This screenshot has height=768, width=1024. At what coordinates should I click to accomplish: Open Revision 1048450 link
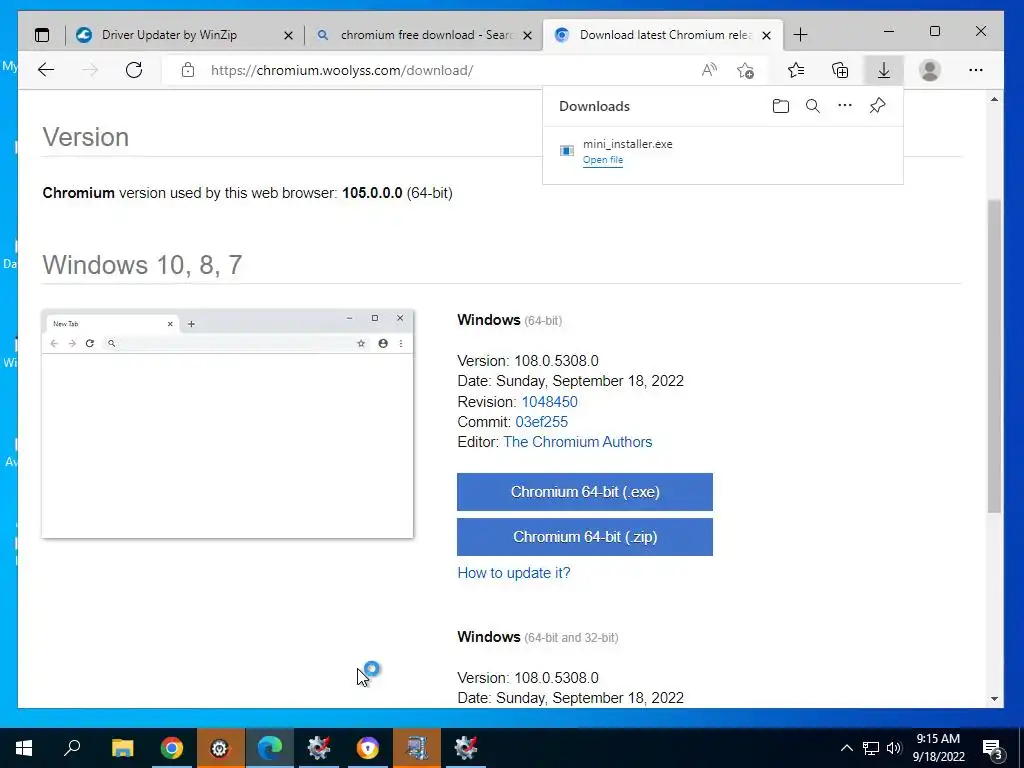549,402
